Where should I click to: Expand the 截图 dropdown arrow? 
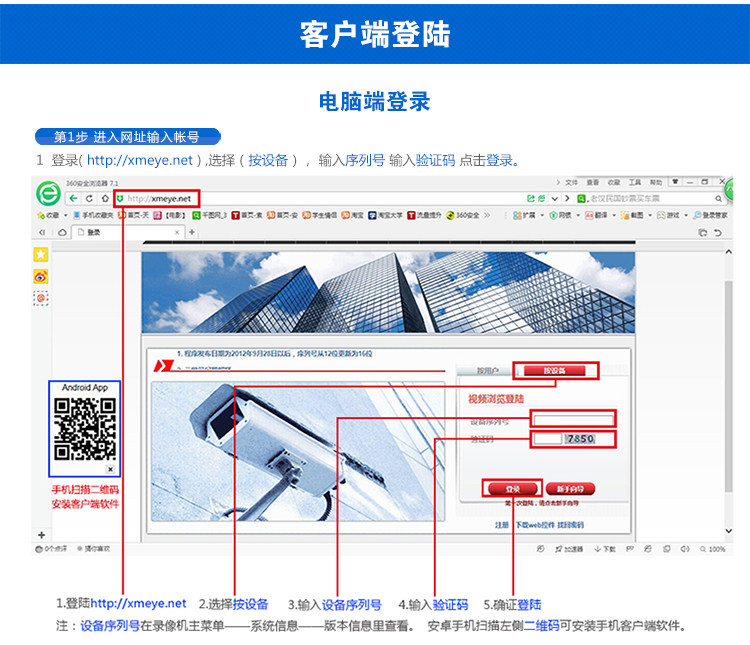[x=650, y=215]
